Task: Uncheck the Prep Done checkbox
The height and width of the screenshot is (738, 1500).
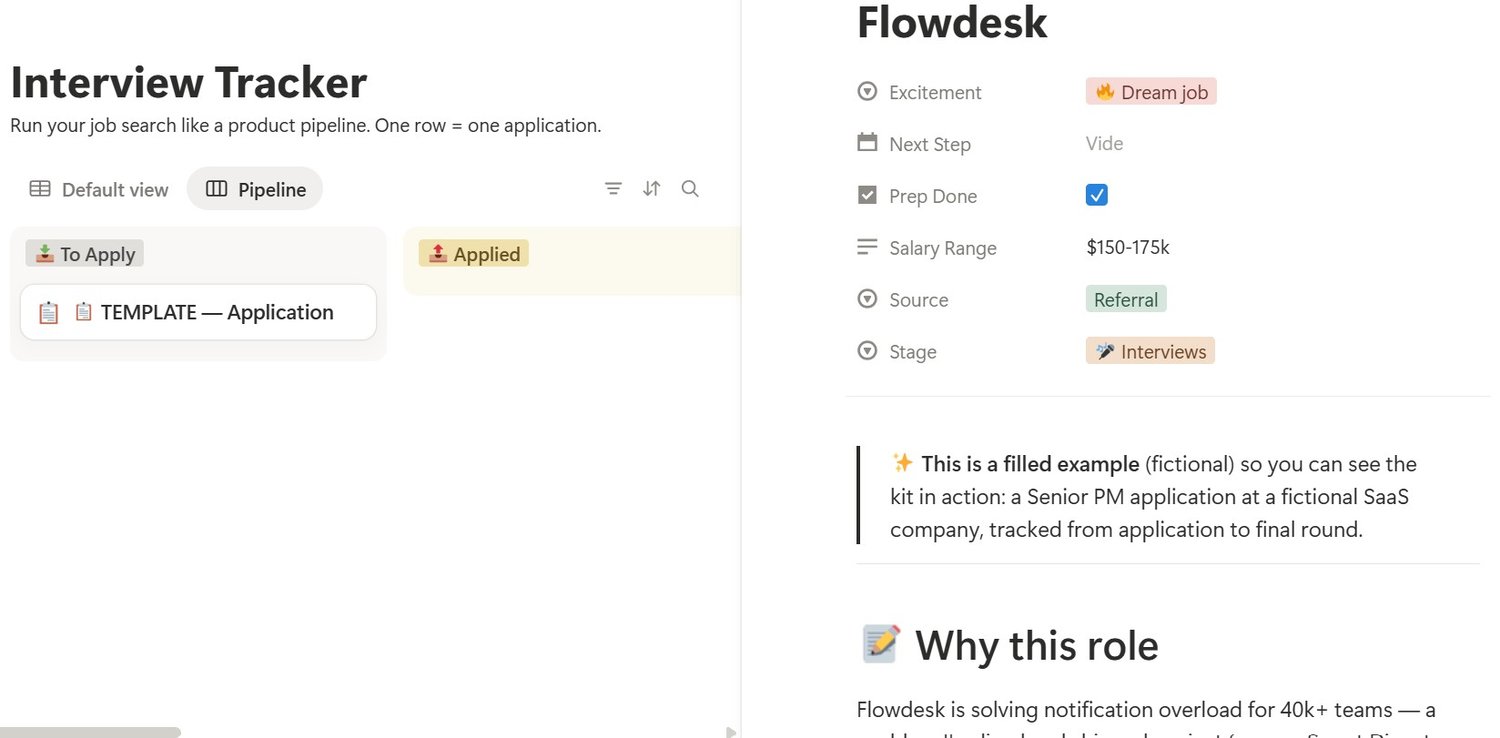Action: [x=1096, y=195]
